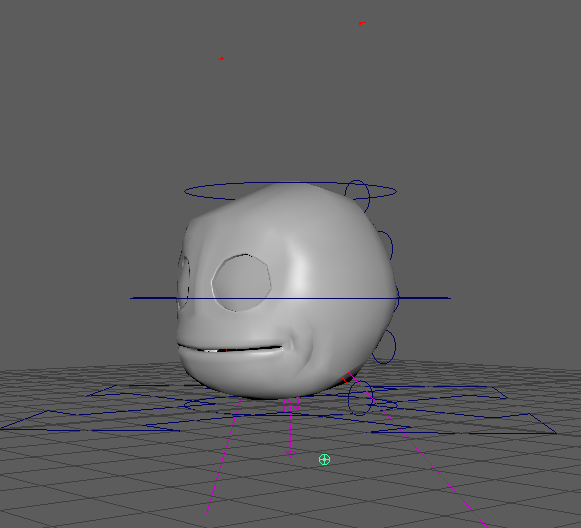Click the mouth slit on the head mesh

click(x=230, y=349)
